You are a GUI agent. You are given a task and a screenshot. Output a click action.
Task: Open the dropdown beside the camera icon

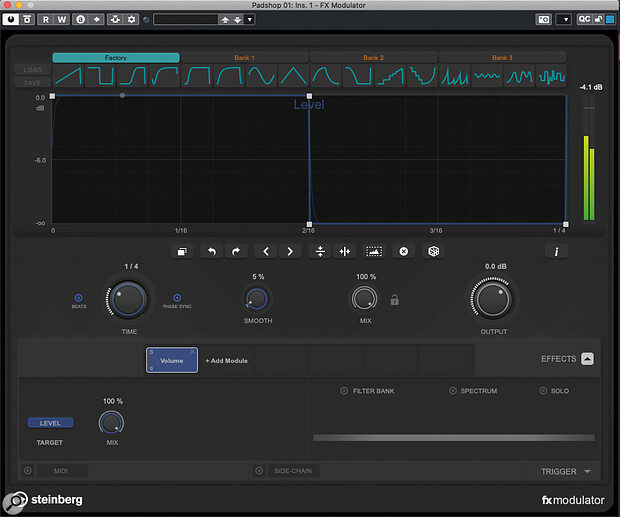point(564,19)
